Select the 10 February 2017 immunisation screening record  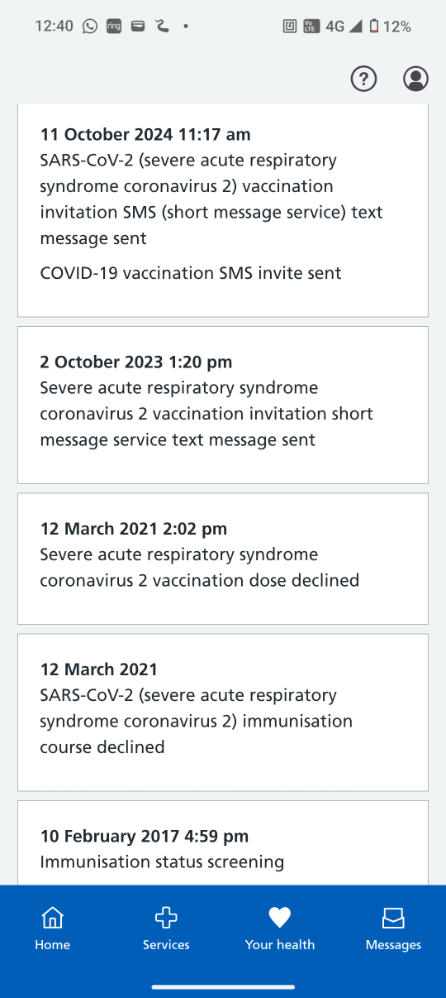pyautogui.click(x=223, y=843)
